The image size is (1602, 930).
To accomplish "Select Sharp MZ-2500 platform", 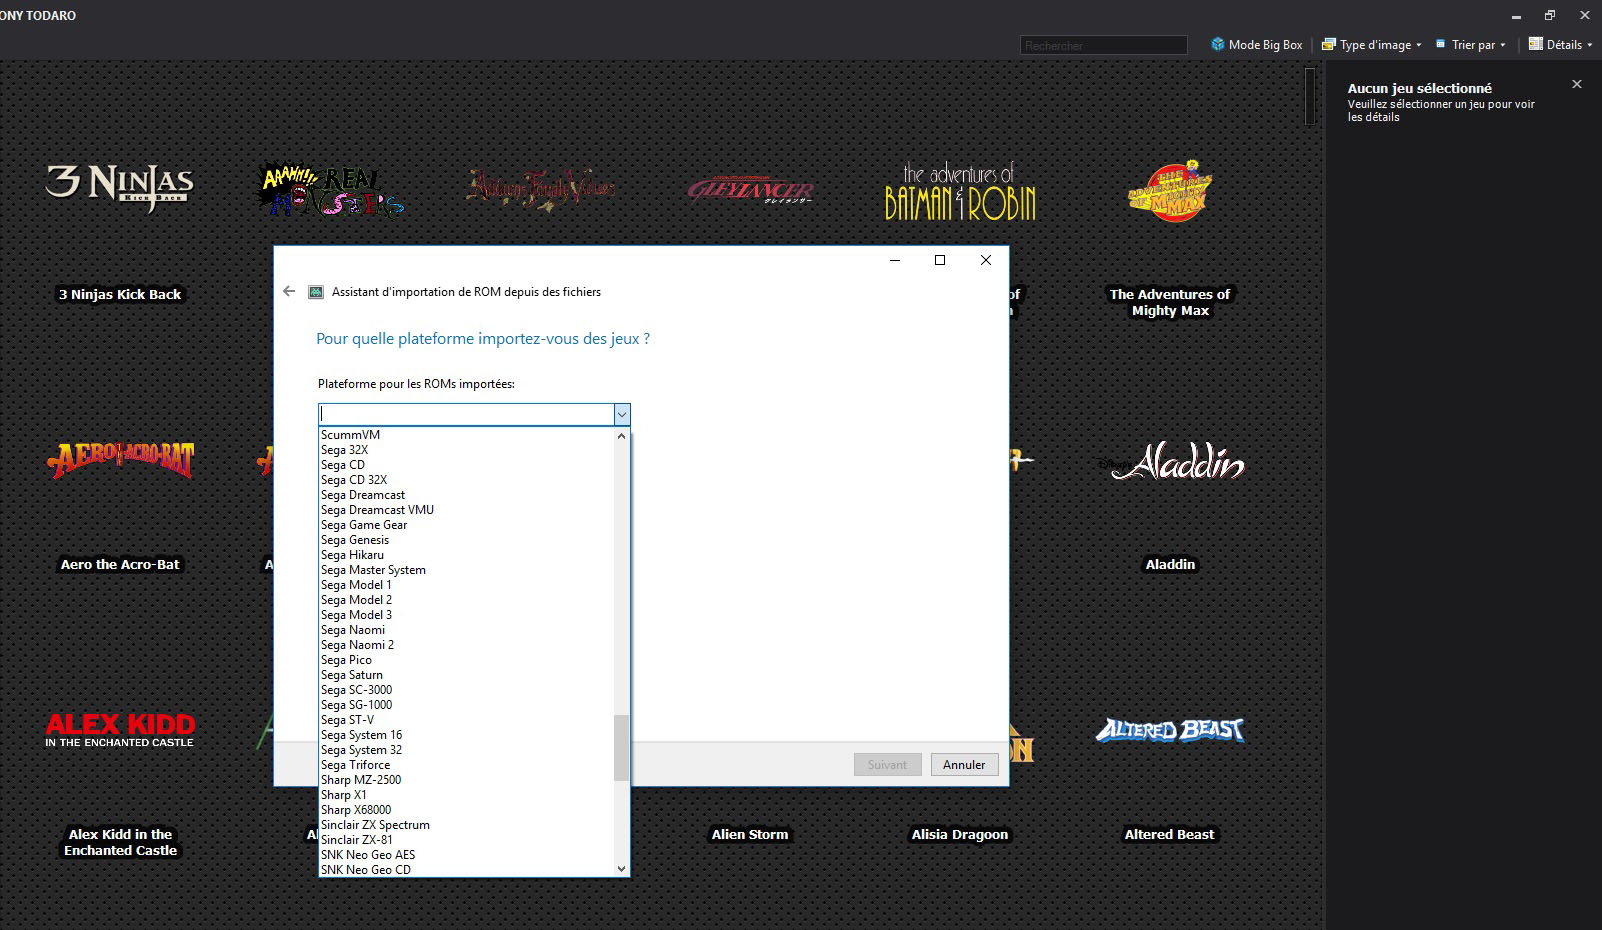I will [x=466, y=780].
